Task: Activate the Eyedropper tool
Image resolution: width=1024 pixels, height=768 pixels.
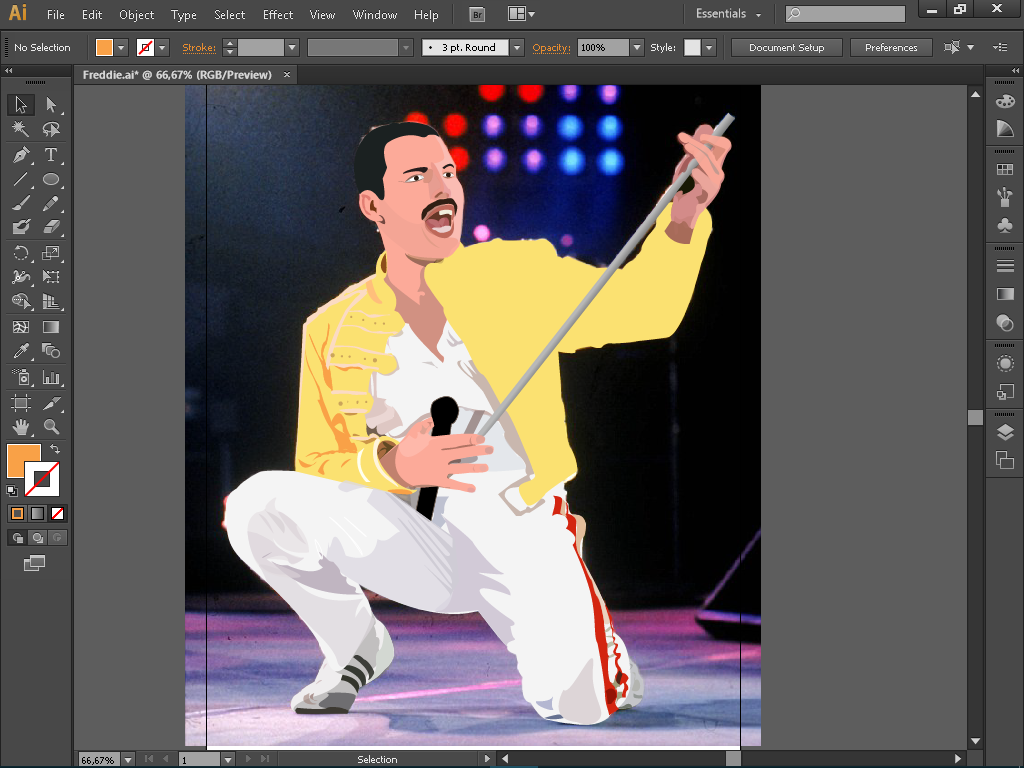Action: (x=20, y=351)
